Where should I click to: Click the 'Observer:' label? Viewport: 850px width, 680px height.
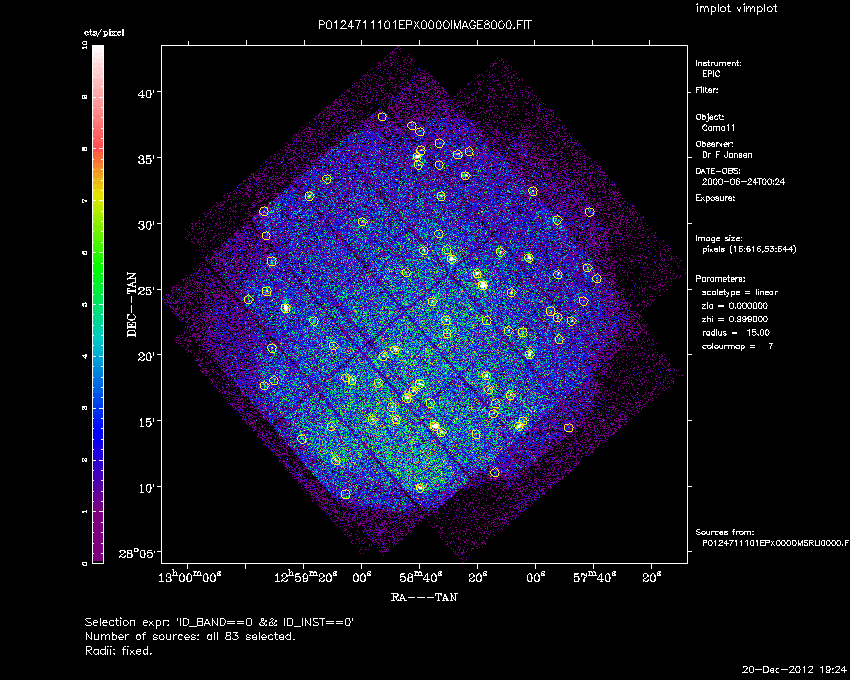pyautogui.click(x=714, y=144)
